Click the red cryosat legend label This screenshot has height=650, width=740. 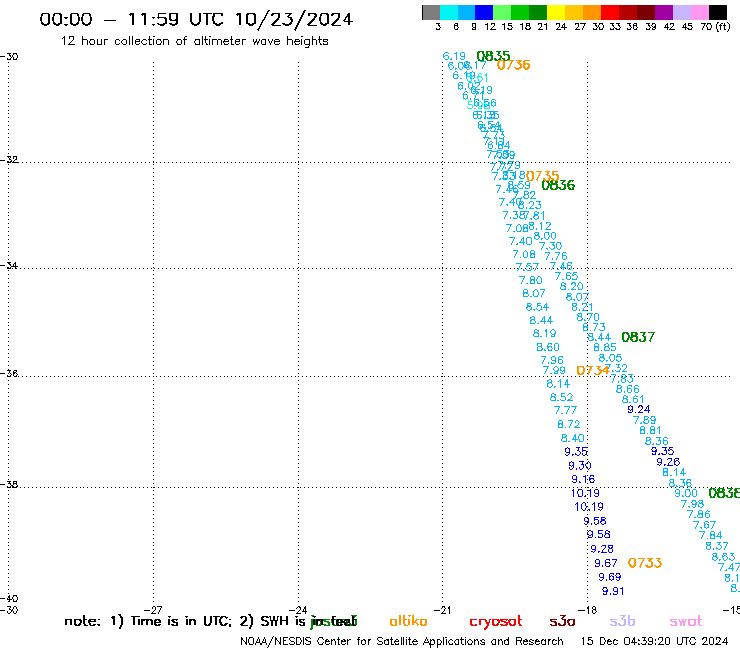tap(496, 622)
